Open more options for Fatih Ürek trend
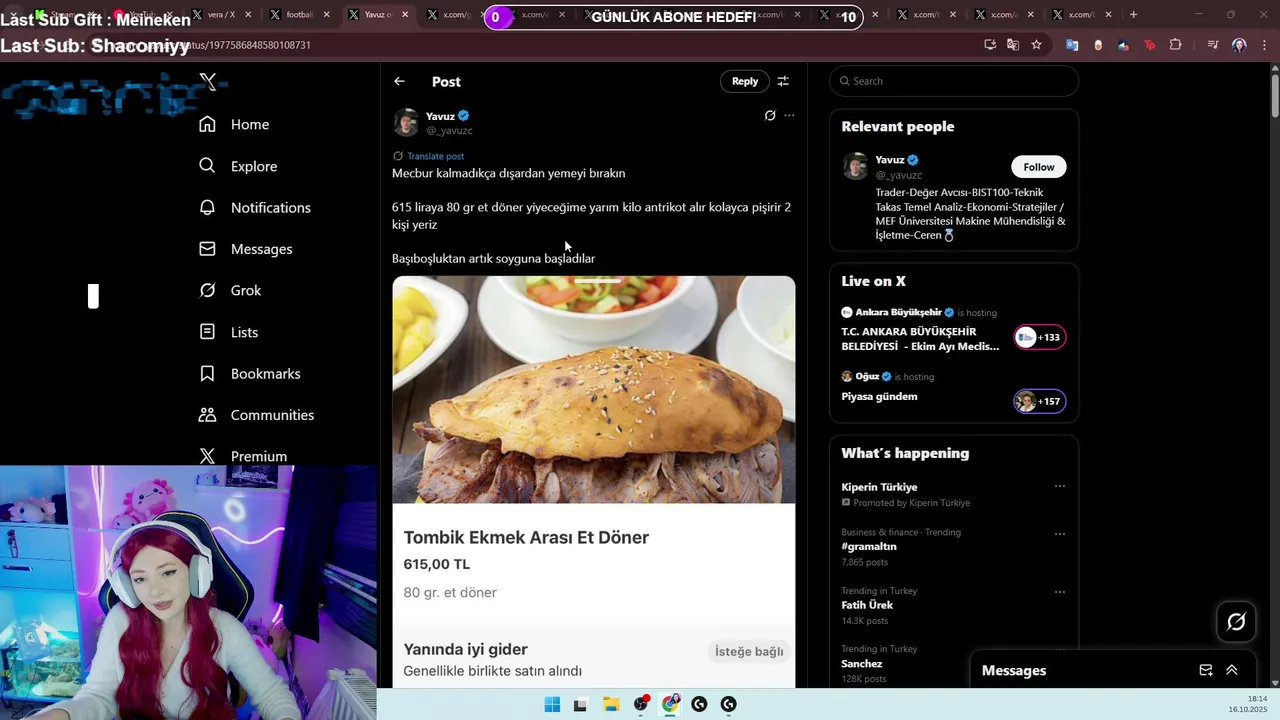Viewport: 1280px width, 720px height. (1060, 592)
